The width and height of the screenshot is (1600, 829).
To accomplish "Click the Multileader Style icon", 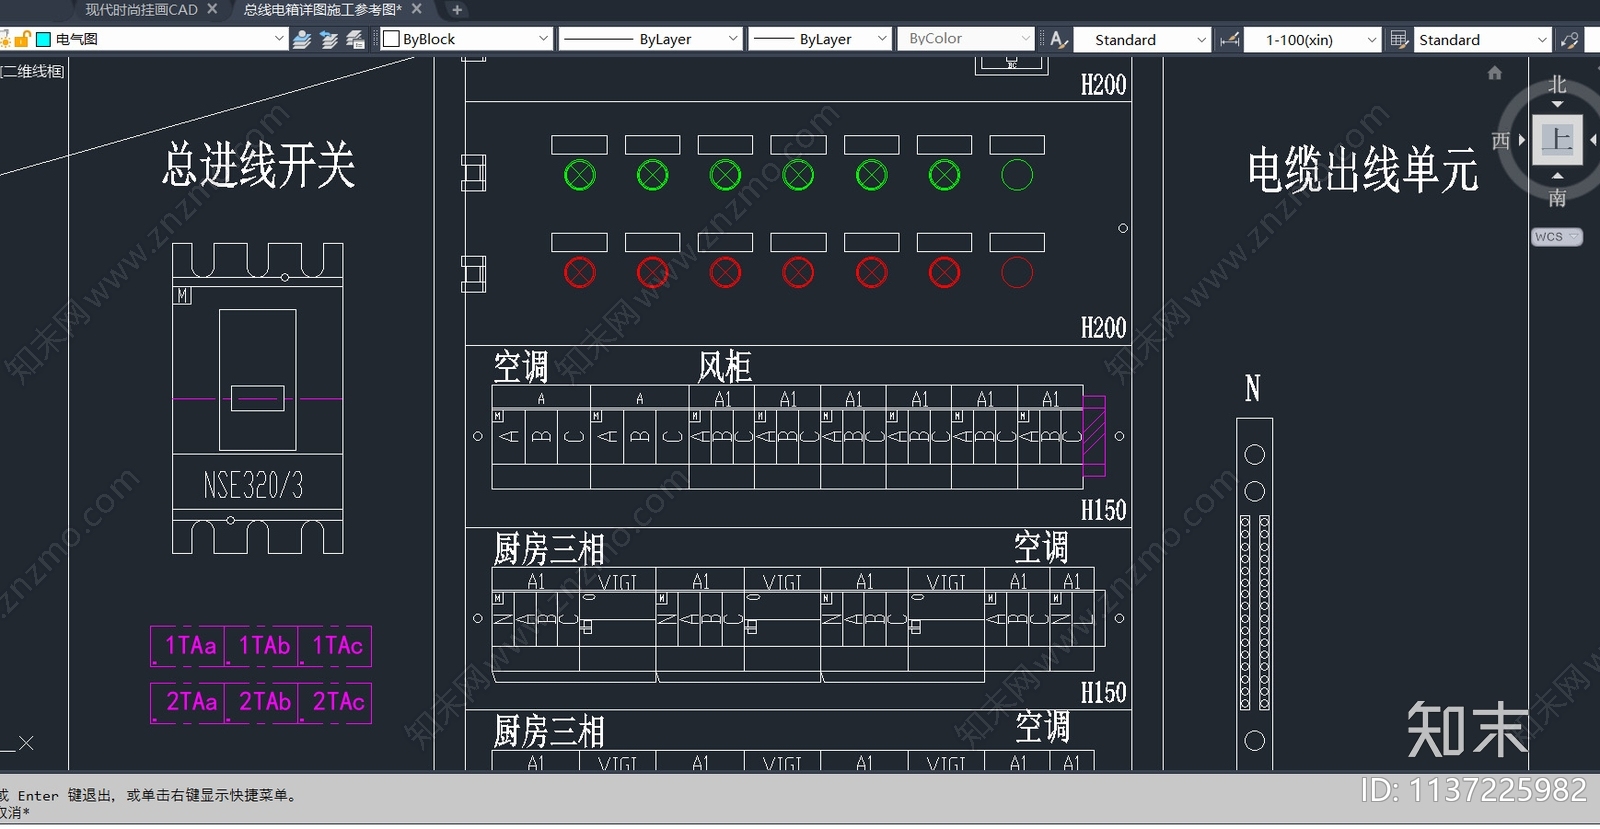I will pyautogui.click(x=1570, y=39).
